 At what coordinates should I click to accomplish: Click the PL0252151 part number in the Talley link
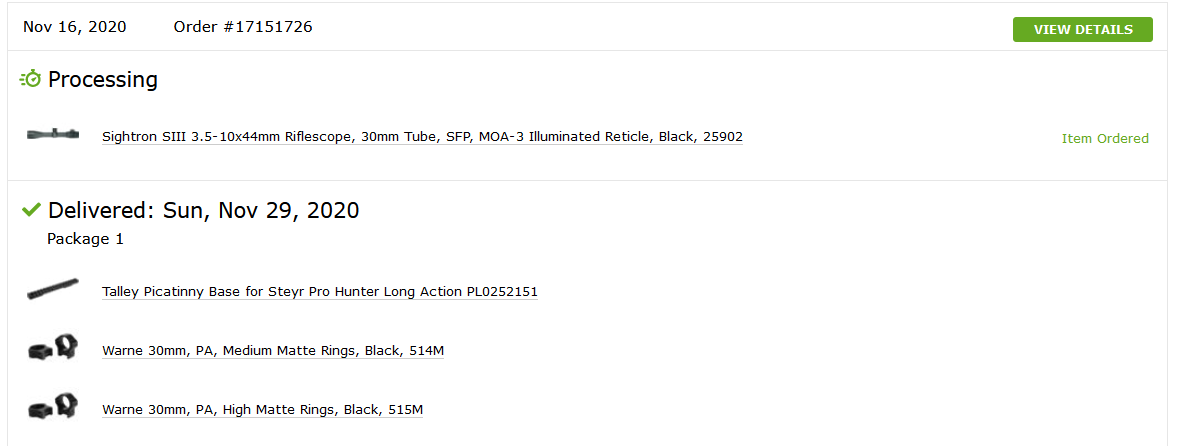(502, 292)
